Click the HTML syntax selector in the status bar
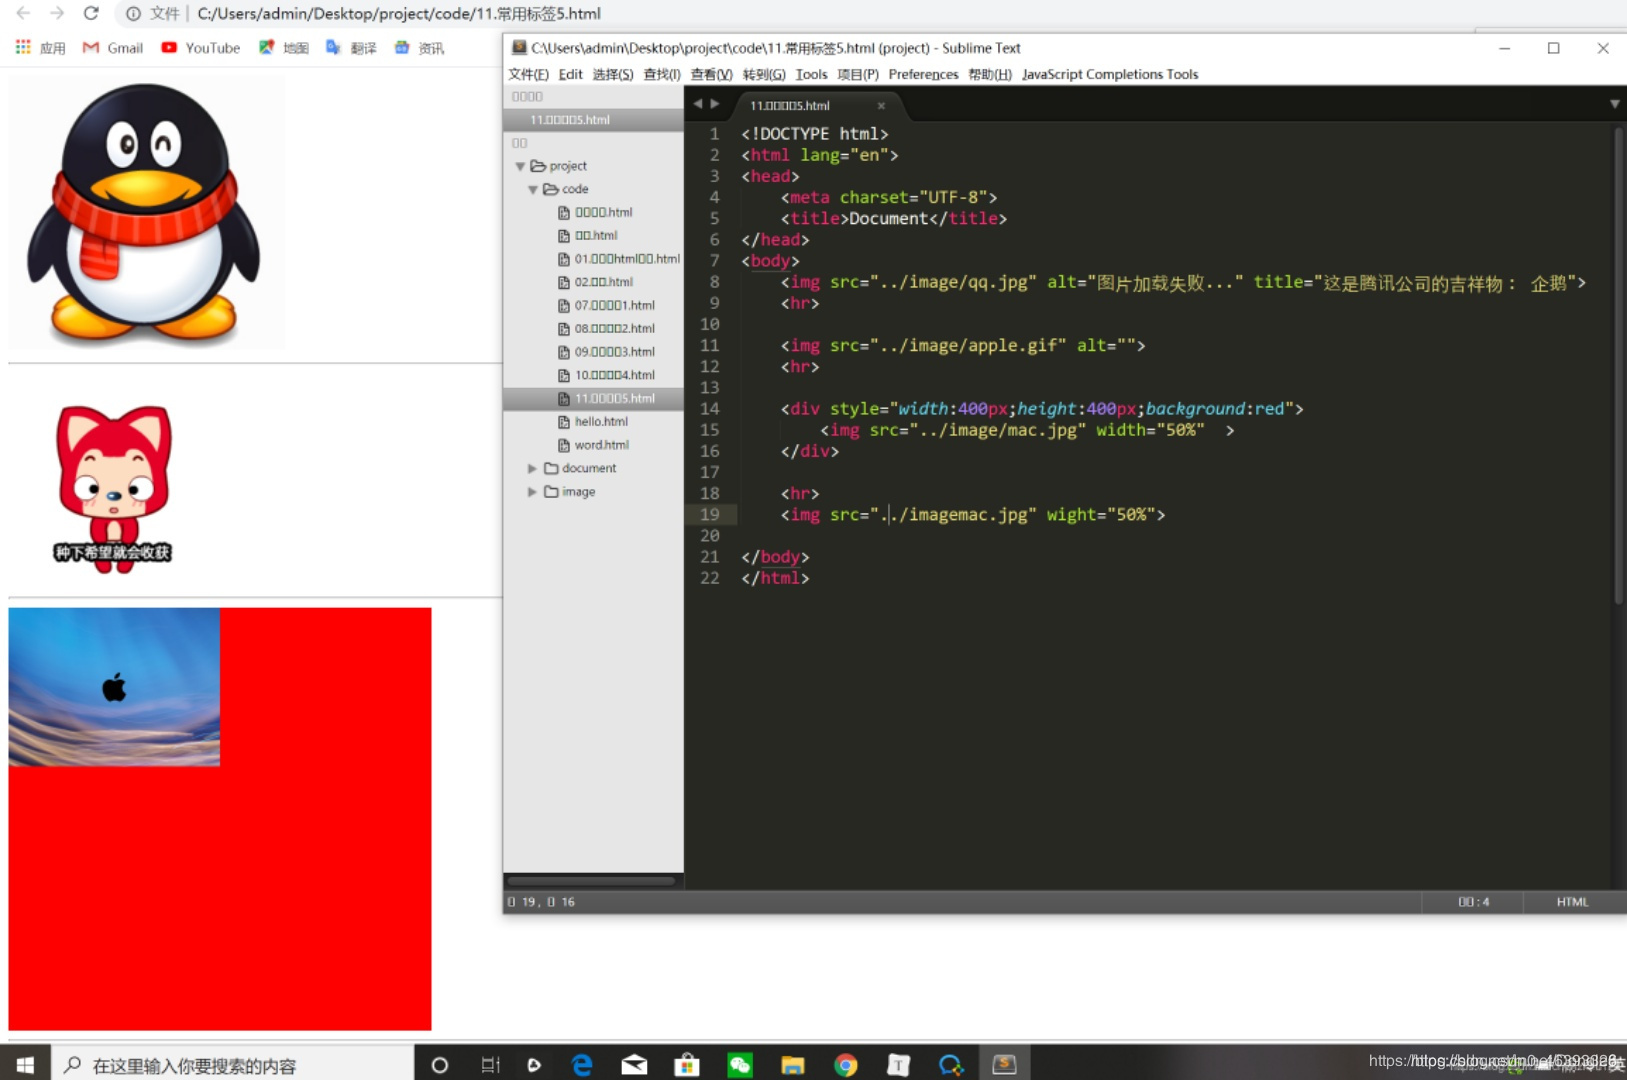The width and height of the screenshot is (1627, 1080). point(1572,902)
